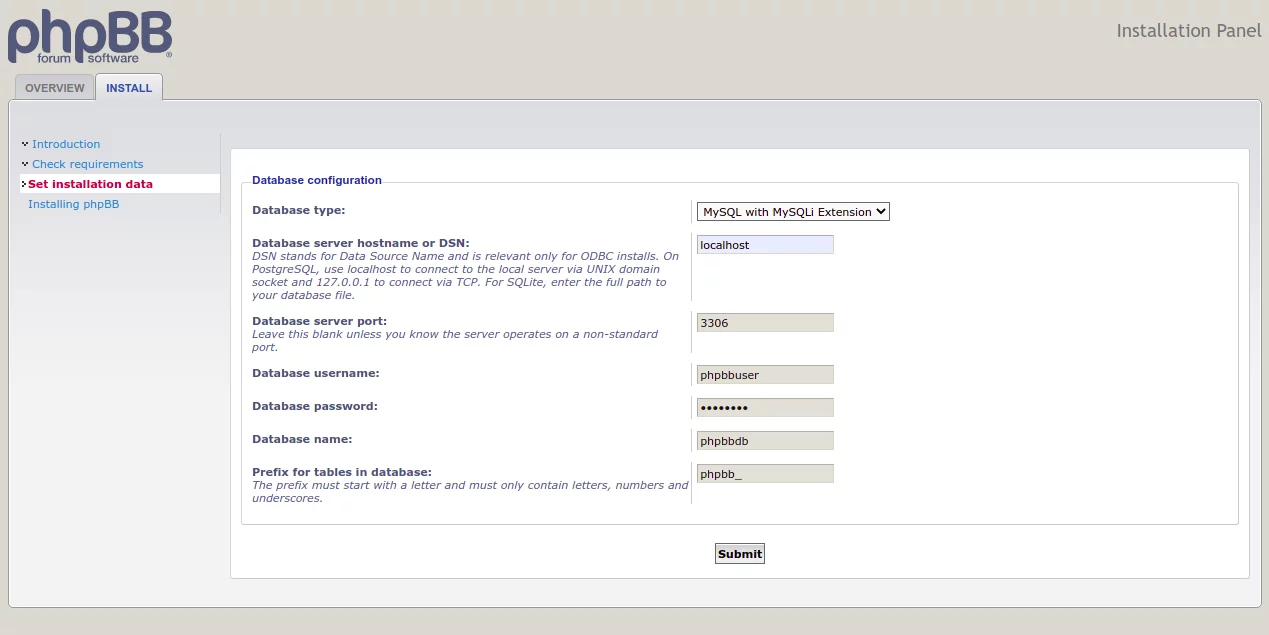Click the Database name input box
The width and height of the screenshot is (1269, 635).
[x=765, y=441]
